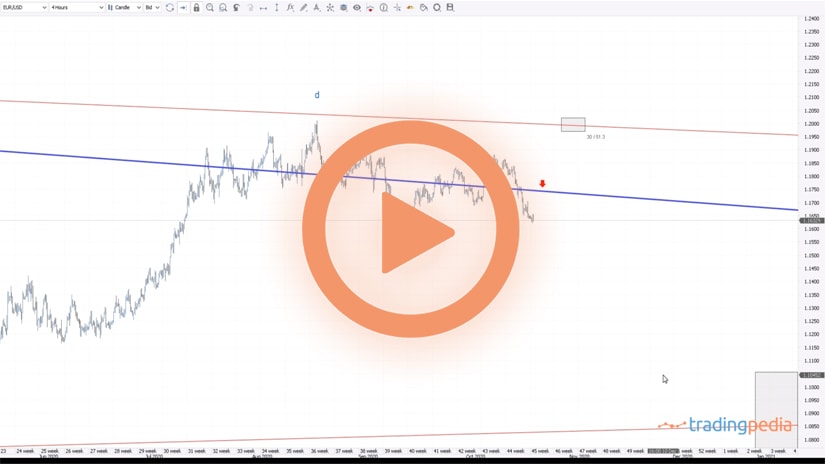Click the crosshair cursor icon

(397, 7)
